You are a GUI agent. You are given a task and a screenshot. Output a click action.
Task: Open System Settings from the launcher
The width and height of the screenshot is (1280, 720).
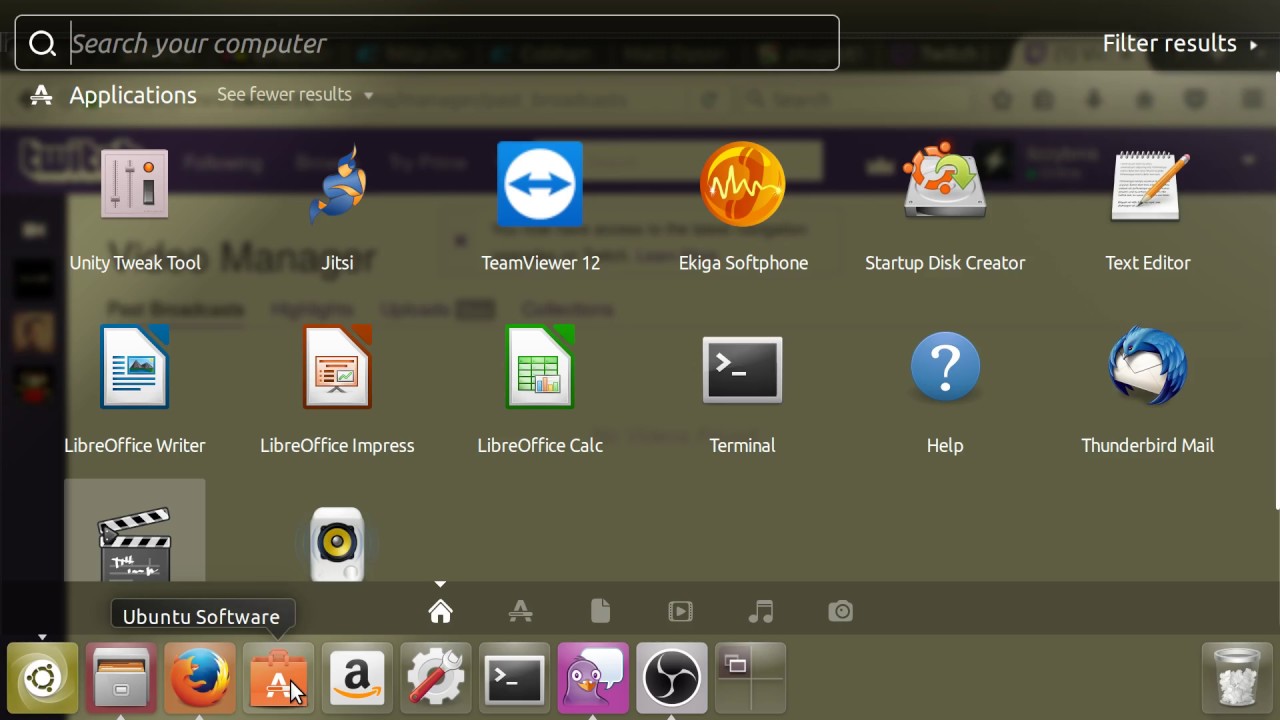click(435, 679)
